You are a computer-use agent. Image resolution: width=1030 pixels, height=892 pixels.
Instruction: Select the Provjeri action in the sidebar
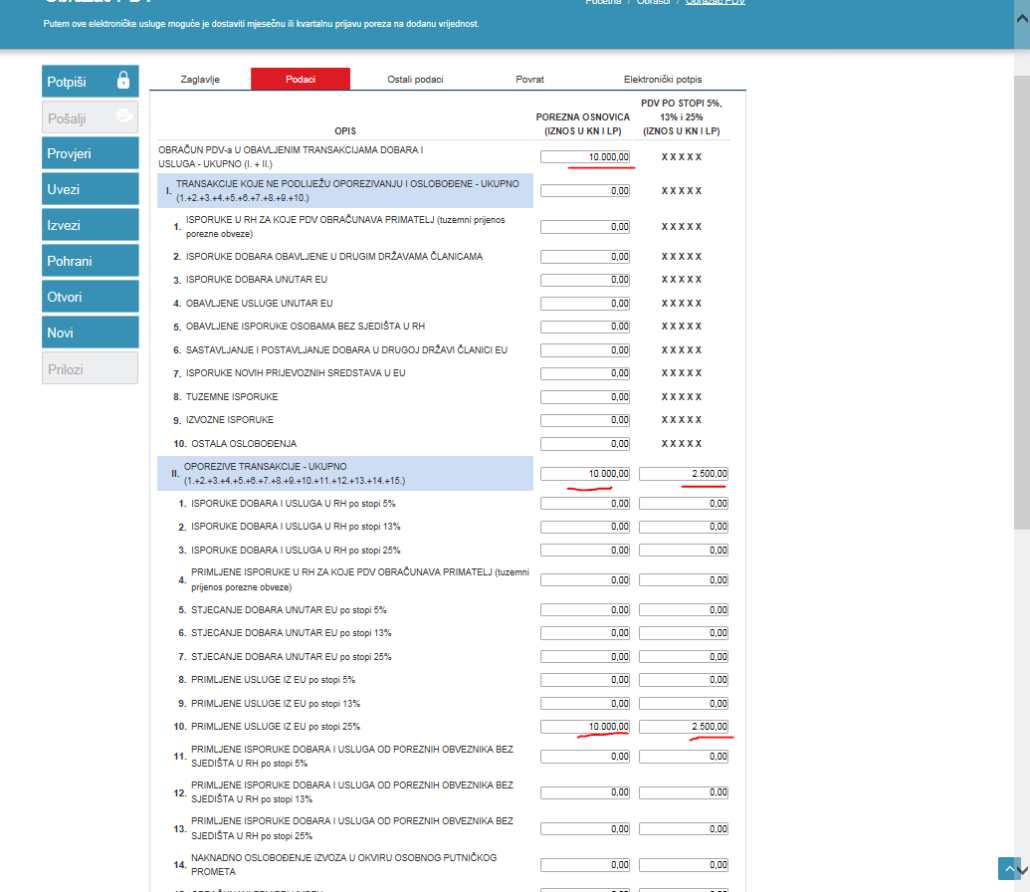click(x=88, y=152)
